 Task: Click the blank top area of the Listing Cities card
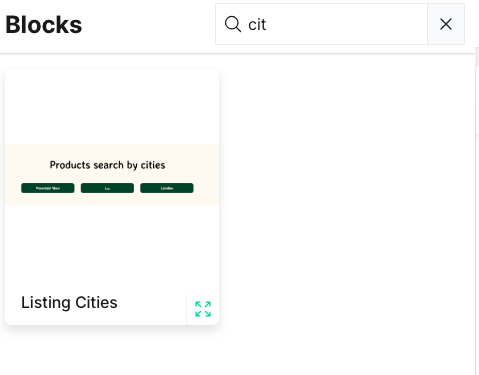(x=112, y=106)
